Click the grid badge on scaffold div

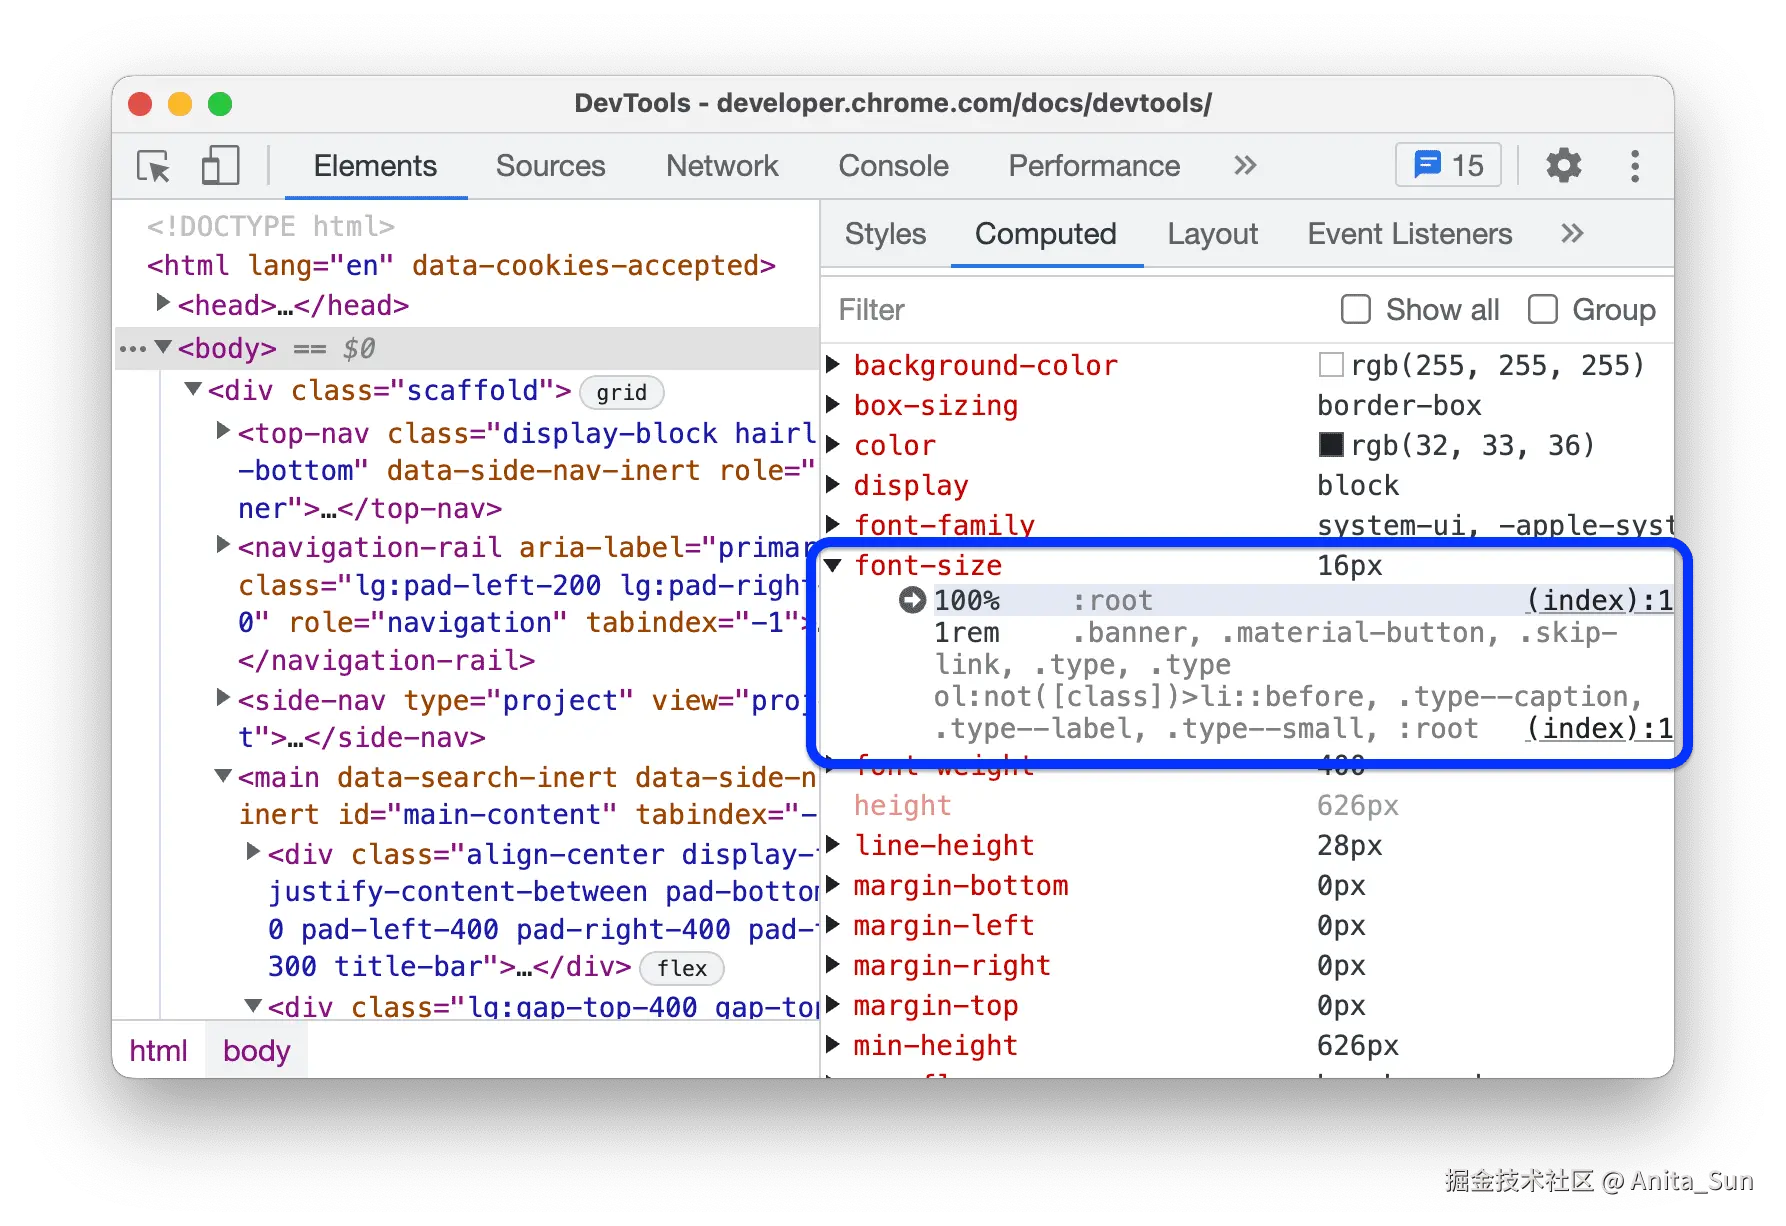[x=622, y=392]
